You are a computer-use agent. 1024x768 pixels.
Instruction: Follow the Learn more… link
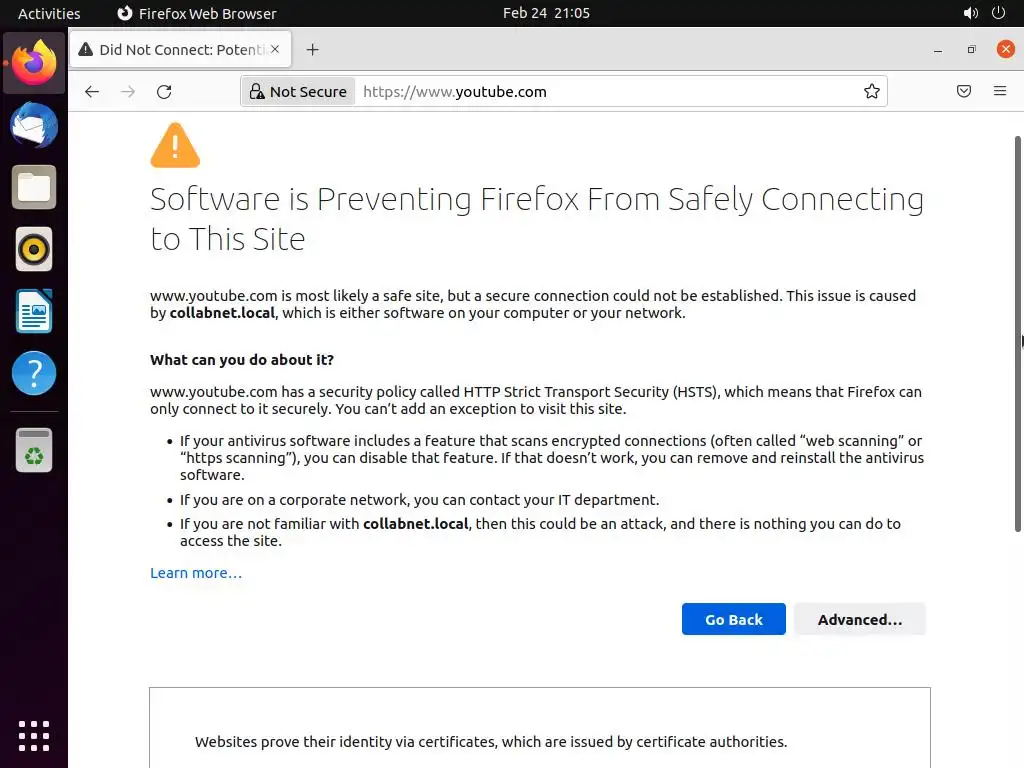click(x=196, y=573)
